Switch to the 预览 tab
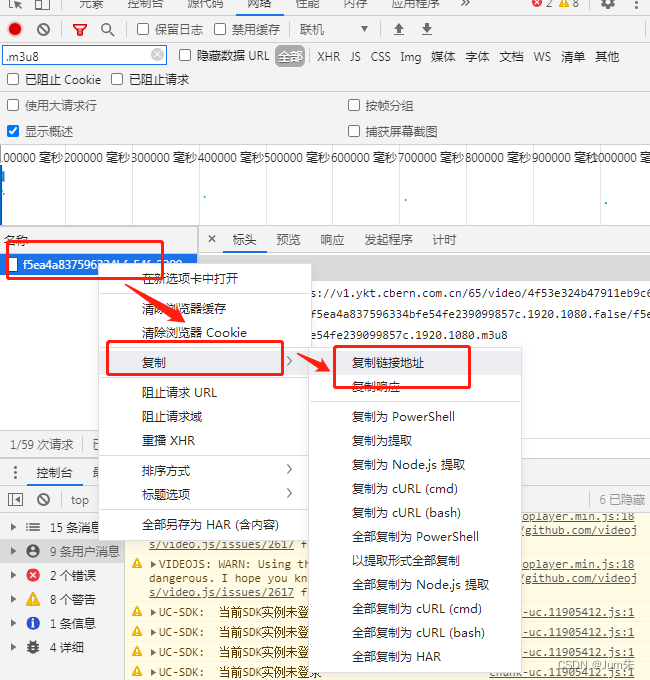Viewport: 650px width, 680px height. [288, 239]
